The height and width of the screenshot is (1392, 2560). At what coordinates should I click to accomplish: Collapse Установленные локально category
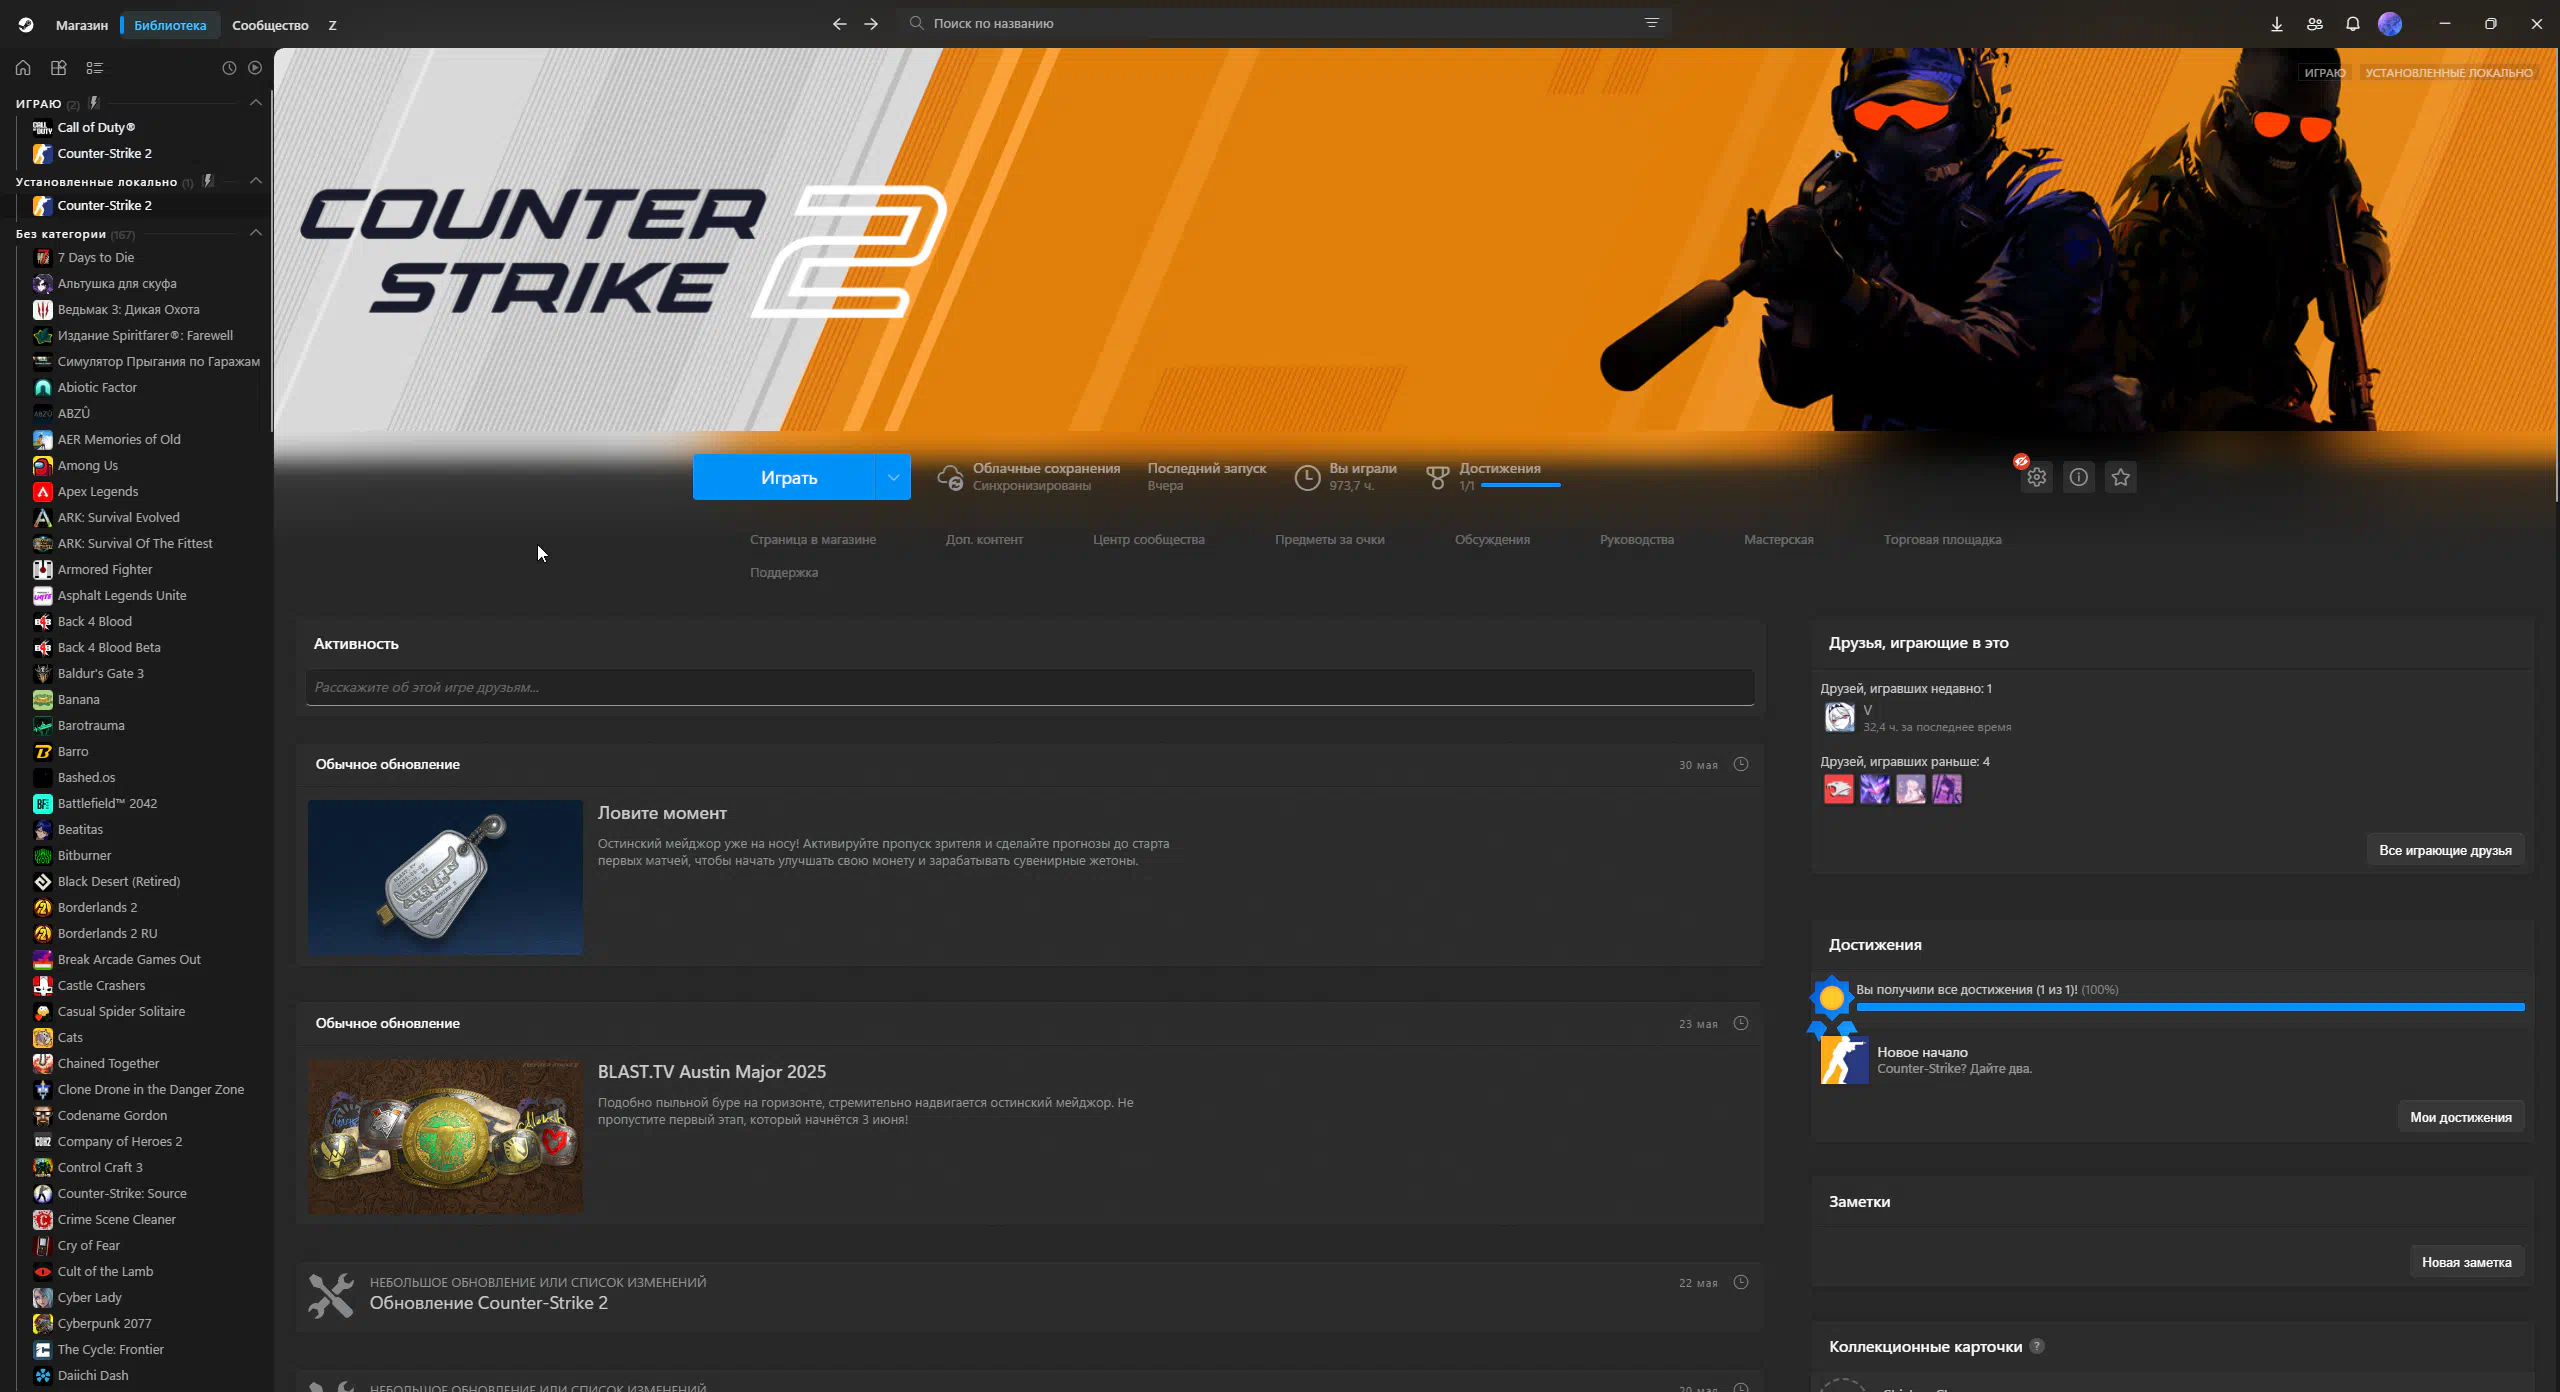coord(255,181)
